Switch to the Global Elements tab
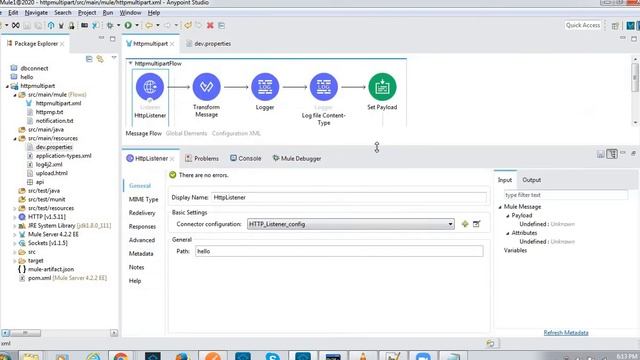640x360 pixels. 186,133
